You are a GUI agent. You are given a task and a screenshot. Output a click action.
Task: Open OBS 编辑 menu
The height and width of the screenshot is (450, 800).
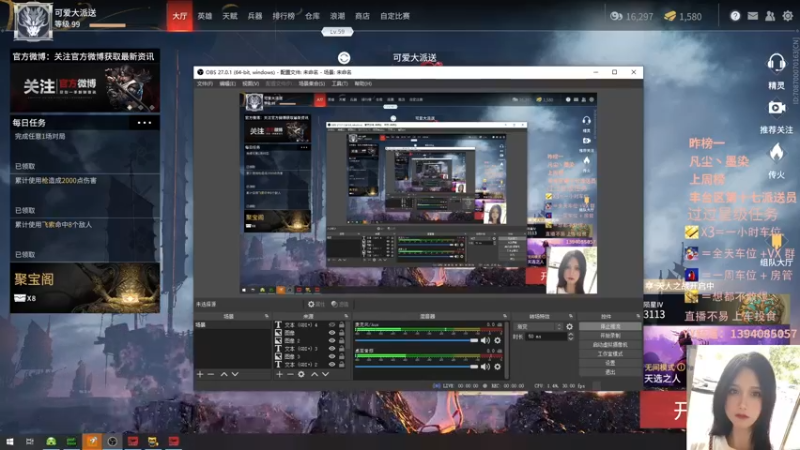coord(228,83)
